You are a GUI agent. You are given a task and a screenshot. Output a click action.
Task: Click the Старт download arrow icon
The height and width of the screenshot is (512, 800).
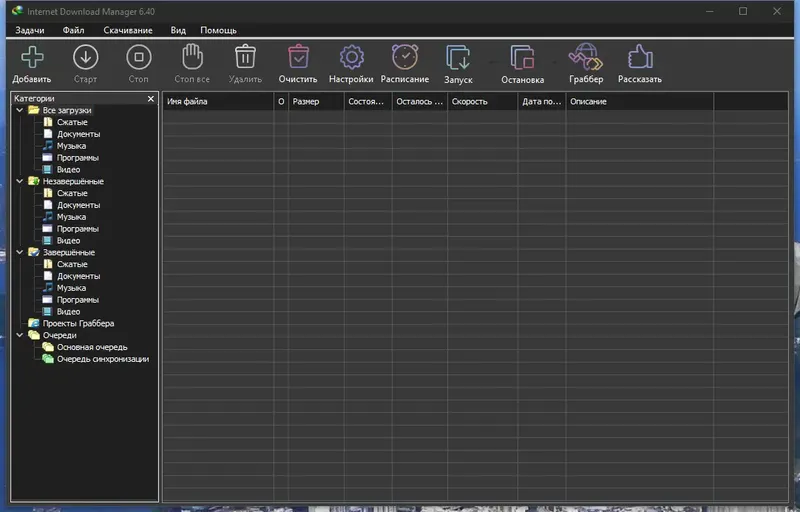coord(85,57)
